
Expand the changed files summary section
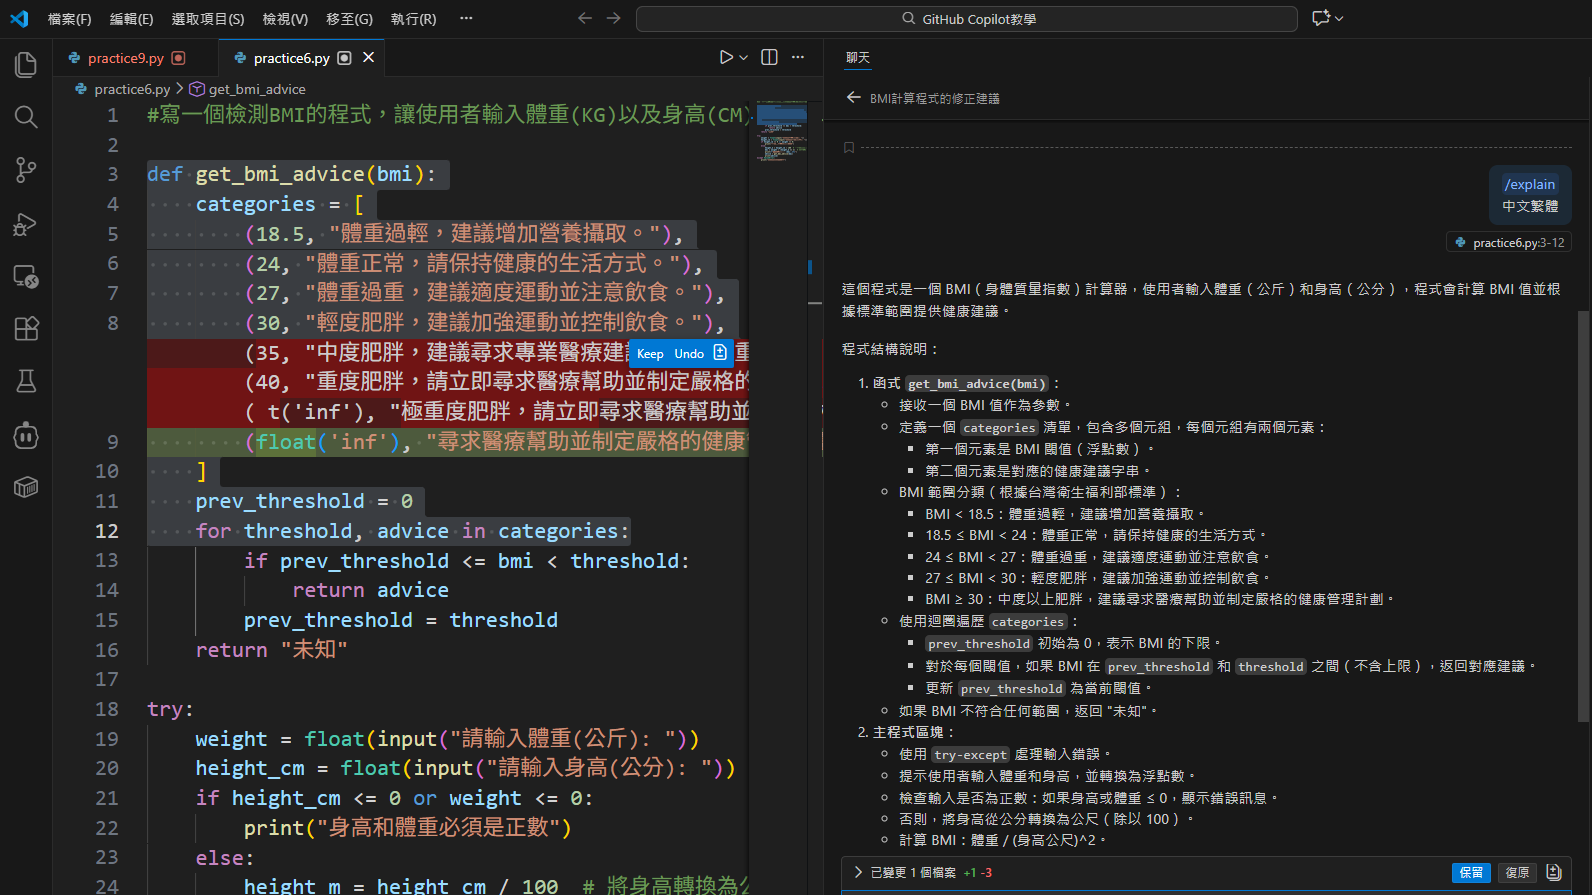pos(858,872)
